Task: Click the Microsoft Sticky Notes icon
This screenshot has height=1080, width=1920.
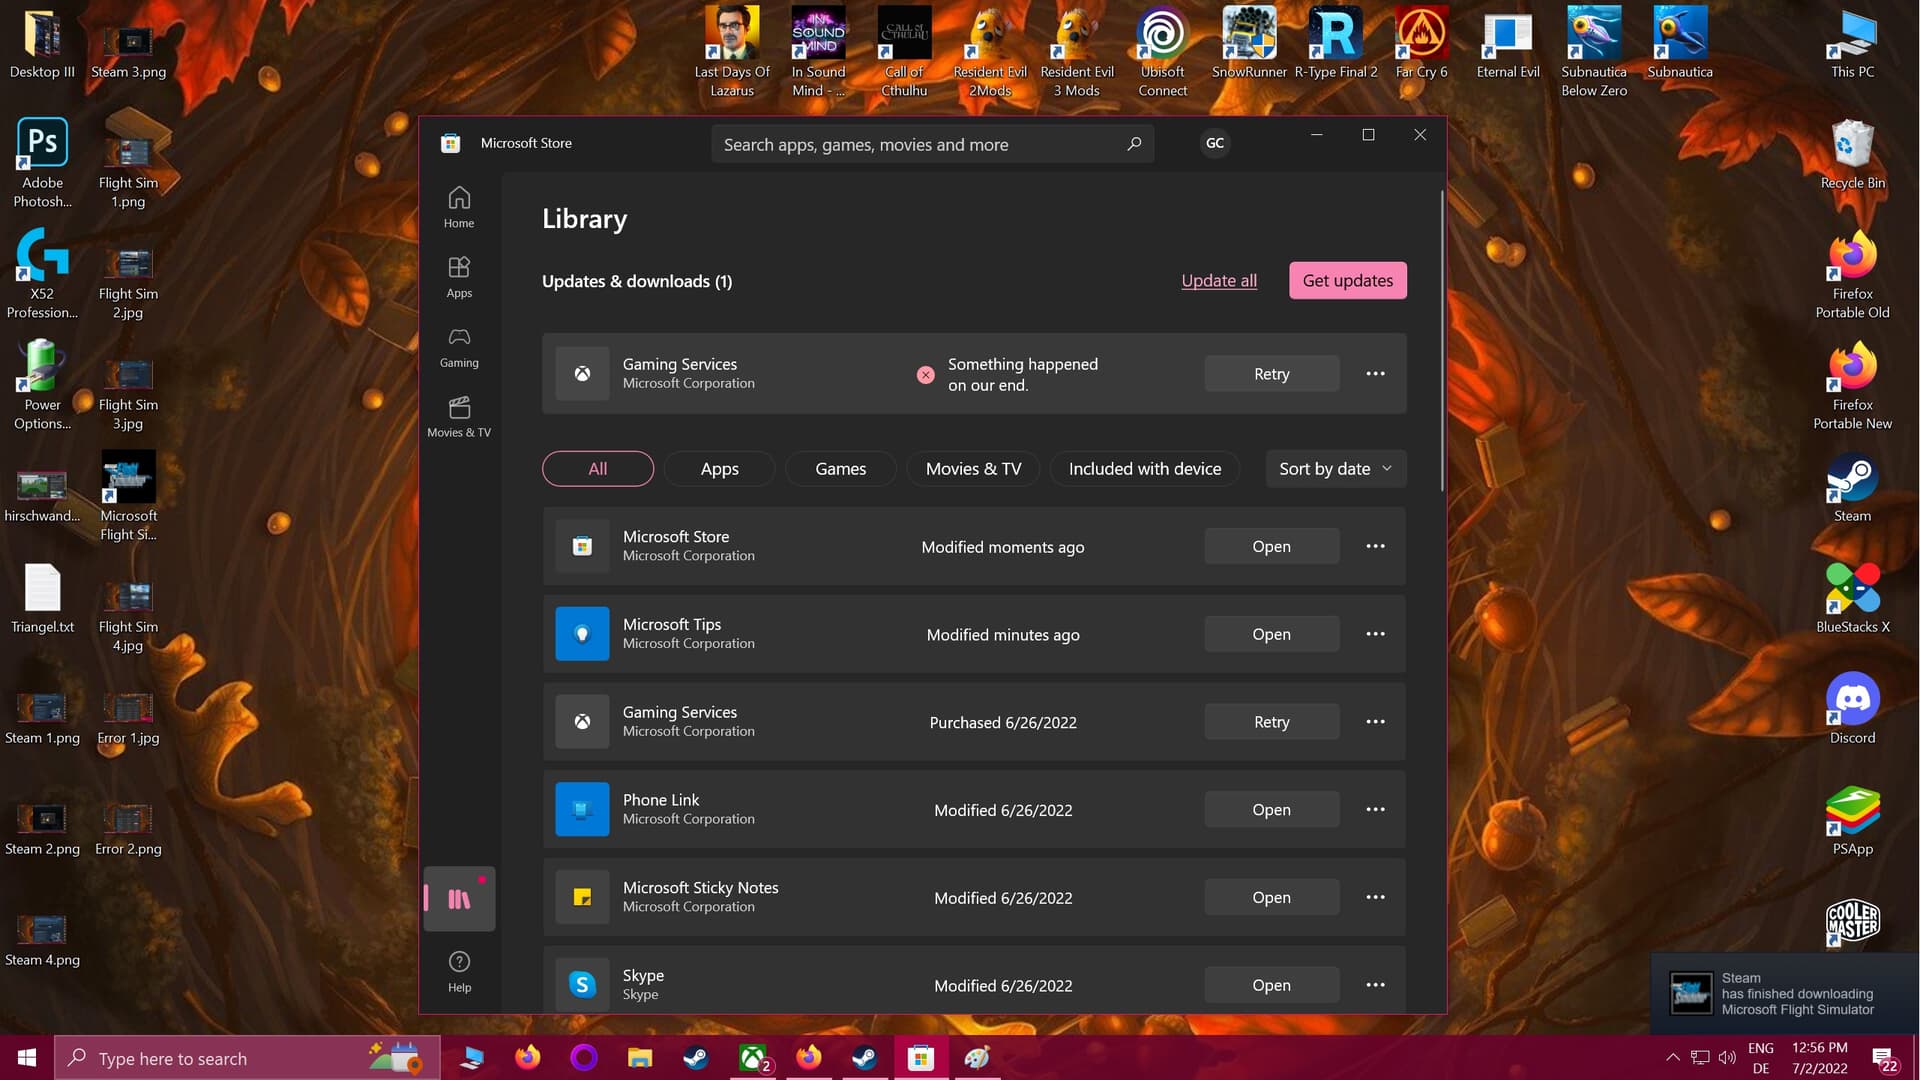Action: coord(582,897)
